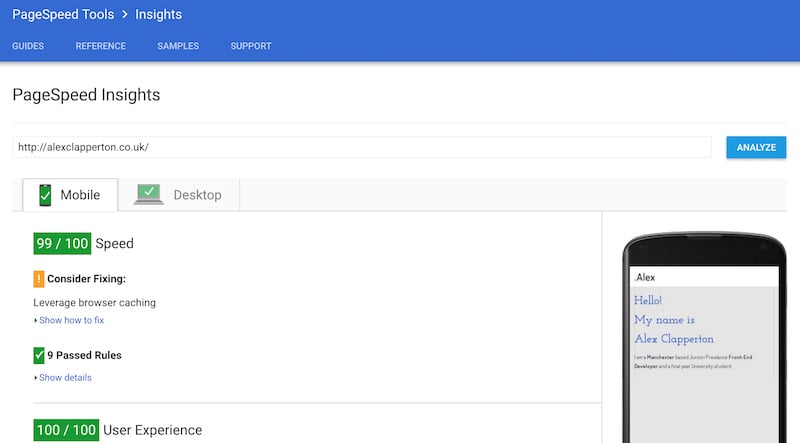Screen dimensions: 800x443
Task: Switch to the Mobile tab
Action: pyautogui.click(x=70, y=194)
